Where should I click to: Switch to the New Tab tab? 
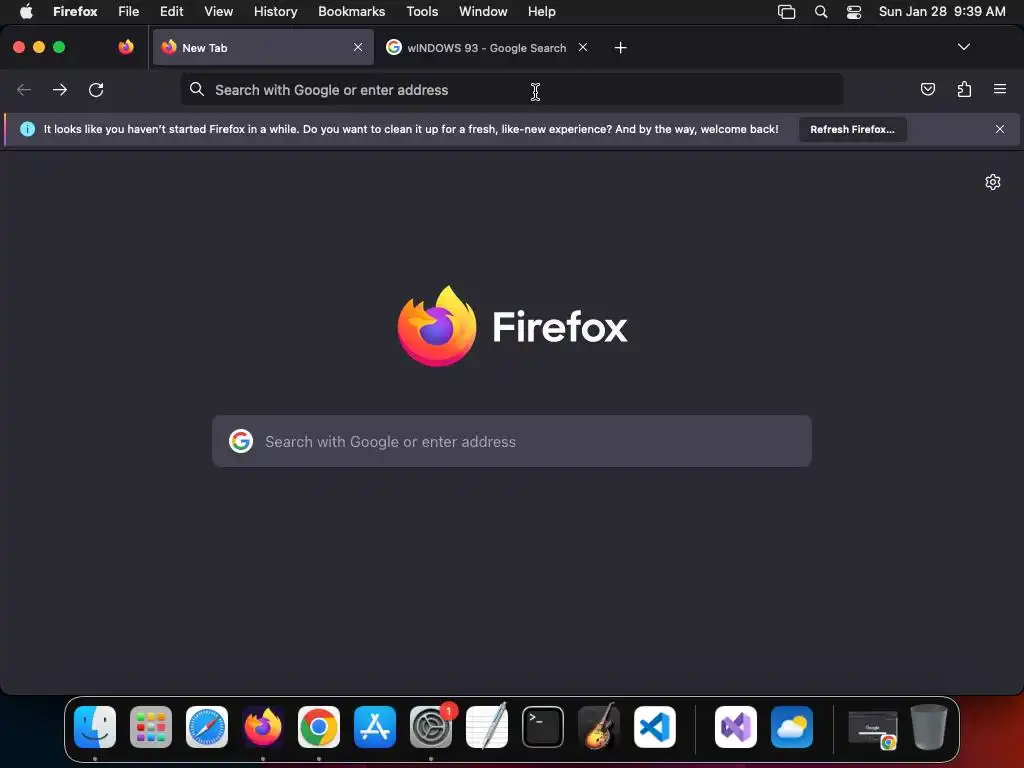click(263, 47)
